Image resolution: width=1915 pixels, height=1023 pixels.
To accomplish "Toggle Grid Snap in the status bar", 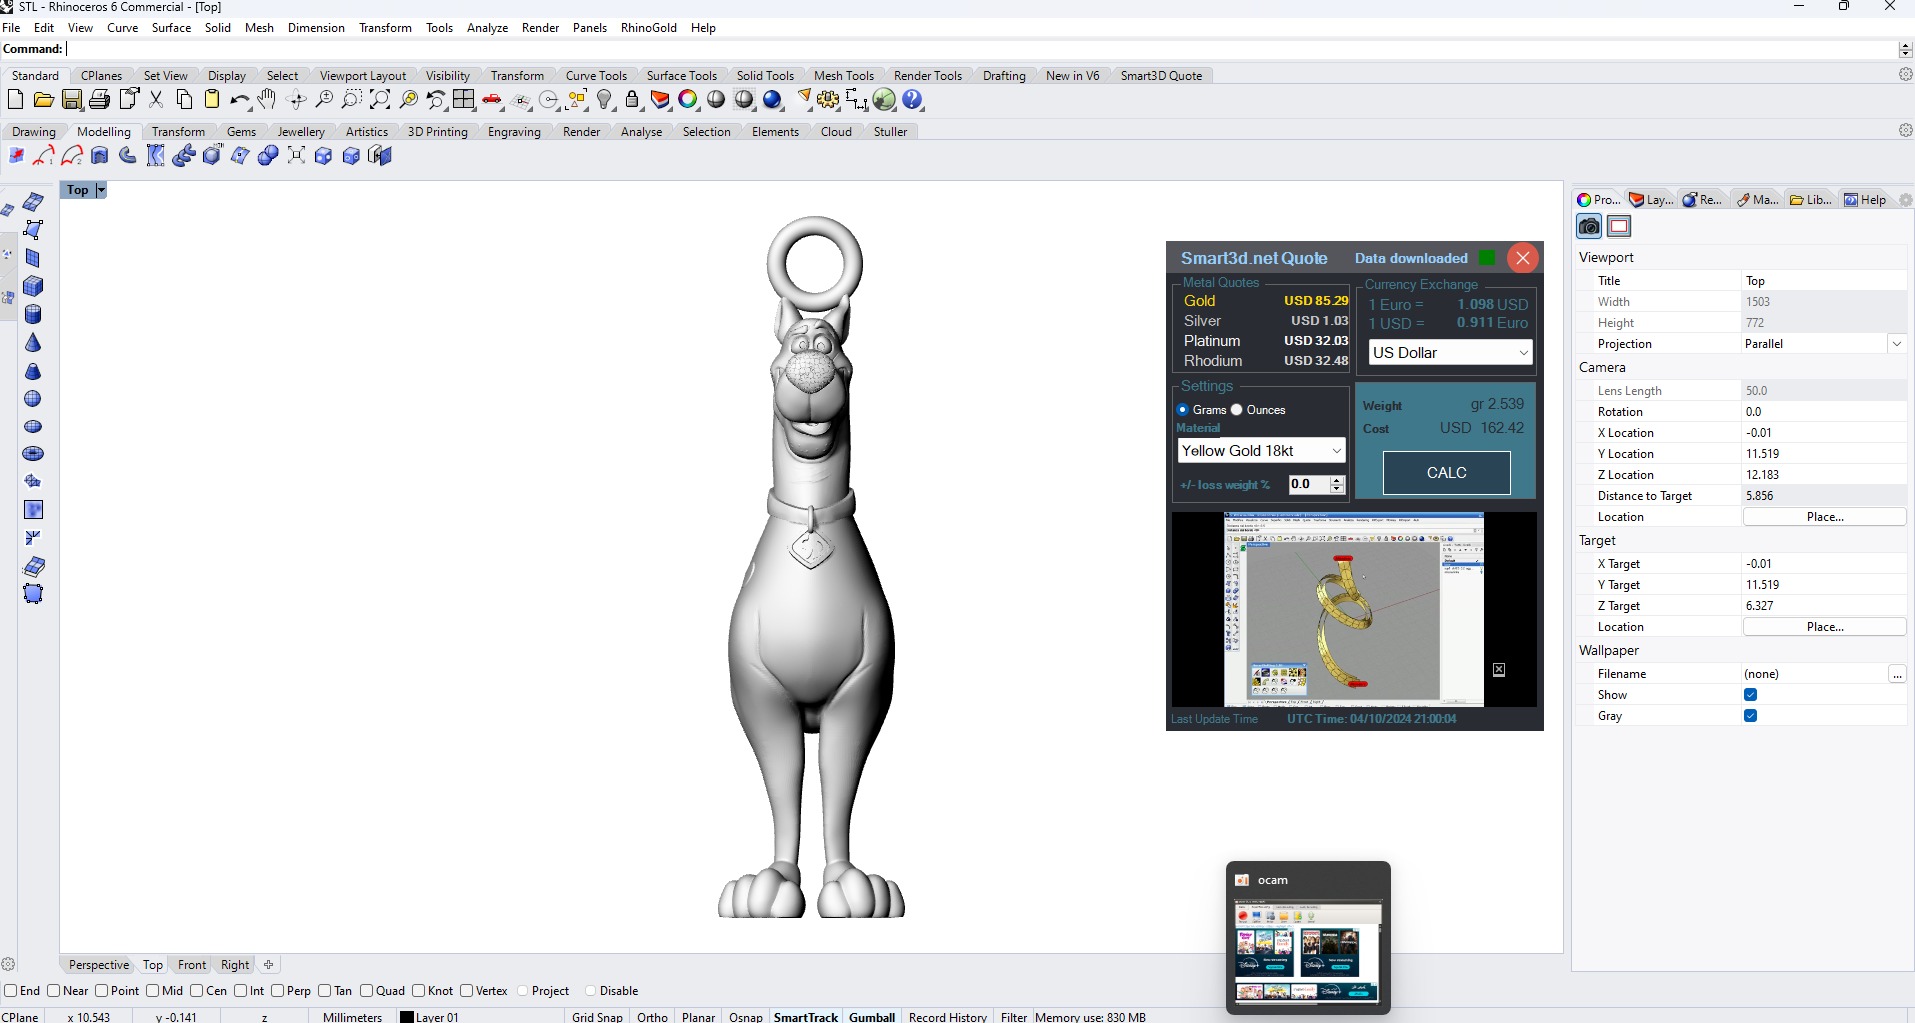I will click(x=597, y=1017).
